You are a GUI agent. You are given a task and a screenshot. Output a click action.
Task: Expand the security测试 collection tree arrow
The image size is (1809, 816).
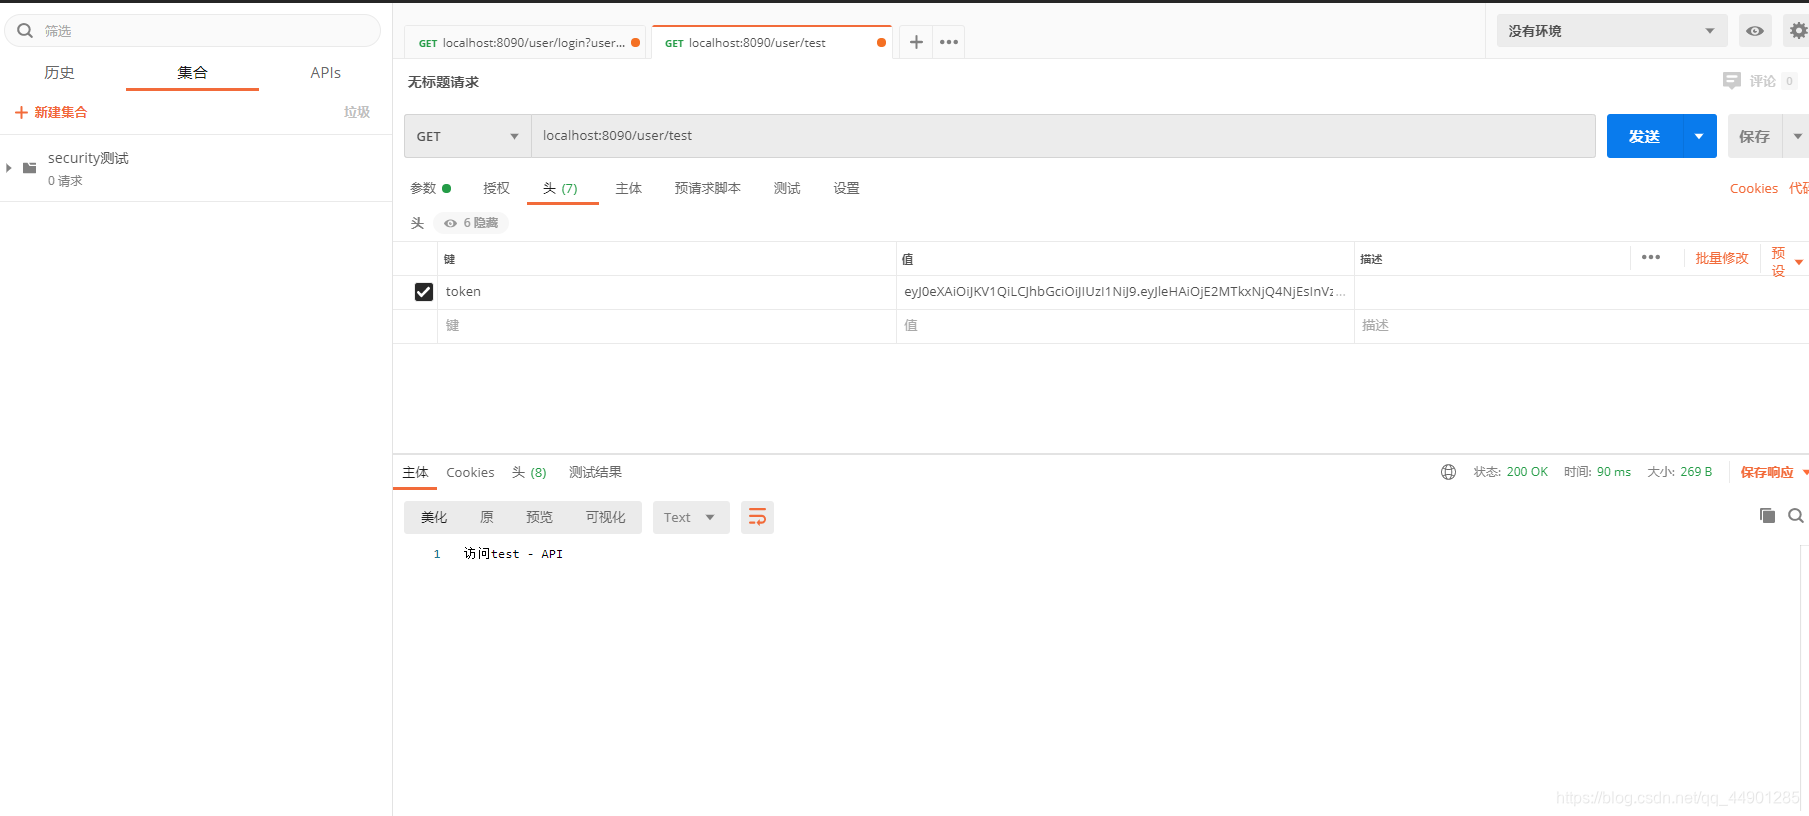tap(9, 168)
